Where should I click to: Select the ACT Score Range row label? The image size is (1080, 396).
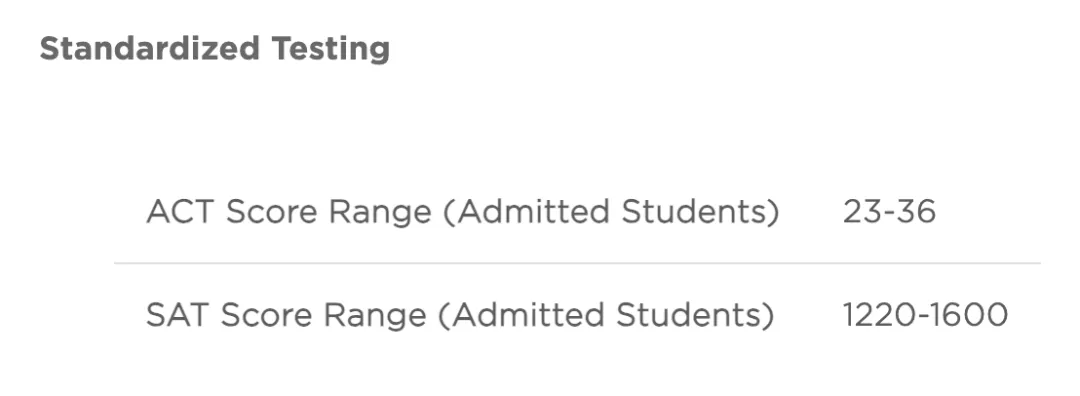[x=462, y=212]
